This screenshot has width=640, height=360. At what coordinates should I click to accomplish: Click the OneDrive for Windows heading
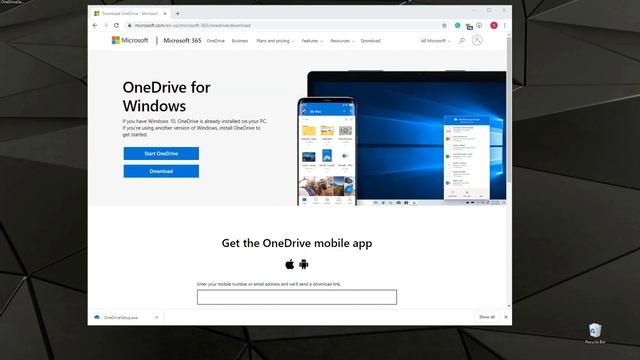tap(167, 97)
